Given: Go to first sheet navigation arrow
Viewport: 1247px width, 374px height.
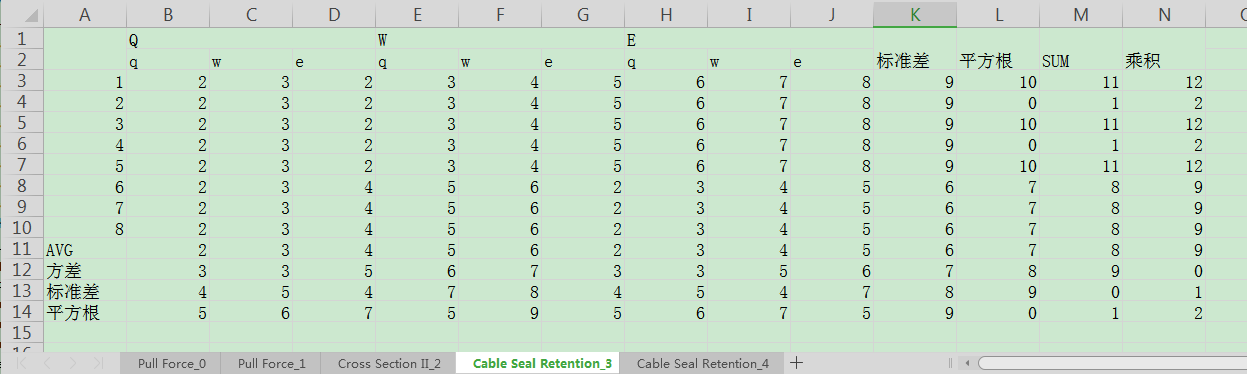Looking at the screenshot, I should click(x=23, y=363).
